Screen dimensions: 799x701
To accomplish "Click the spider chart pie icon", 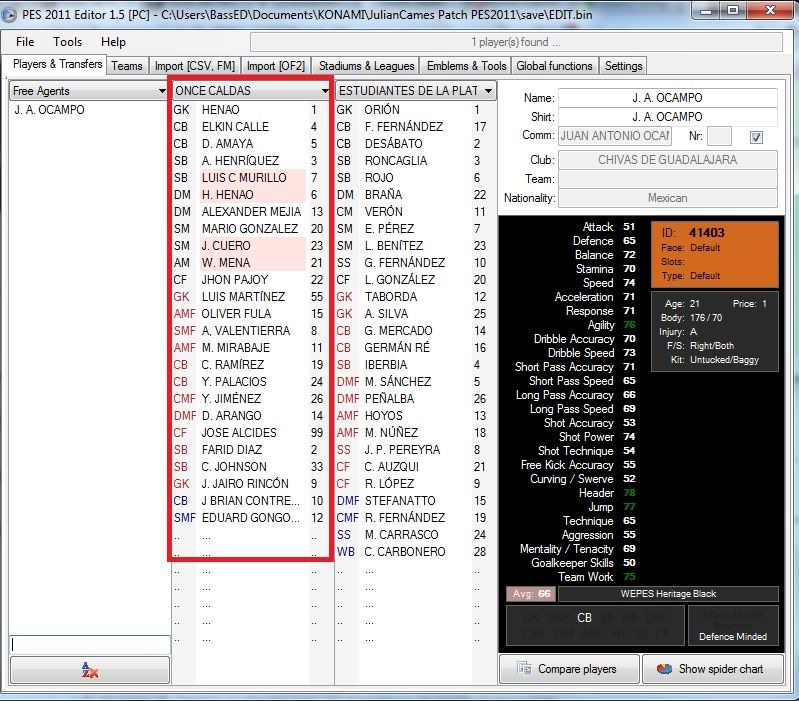I will click(664, 668).
